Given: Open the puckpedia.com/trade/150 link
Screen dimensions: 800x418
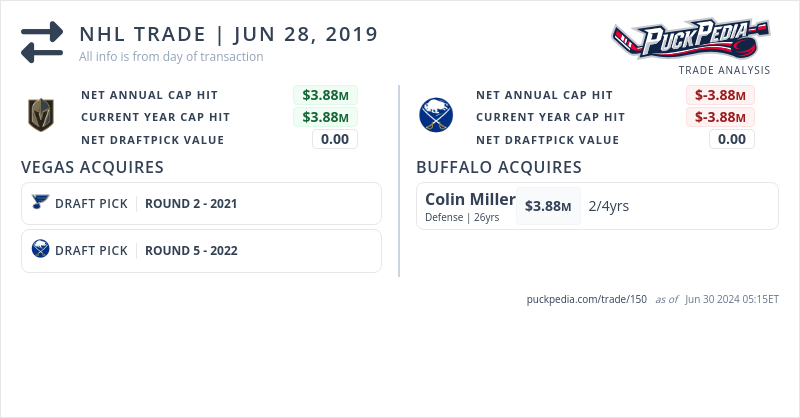Looking at the screenshot, I should tap(587, 299).
